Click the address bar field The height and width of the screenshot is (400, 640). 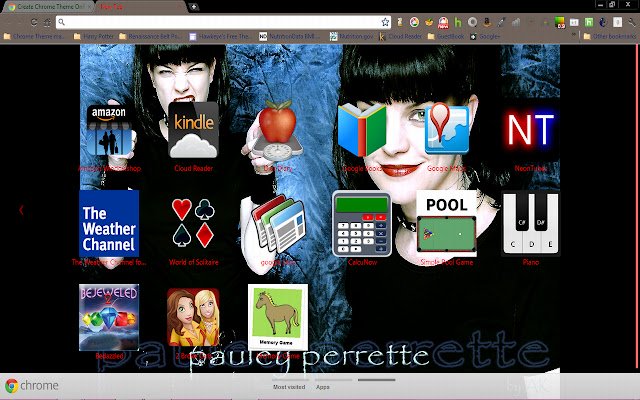(x=223, y=22)
